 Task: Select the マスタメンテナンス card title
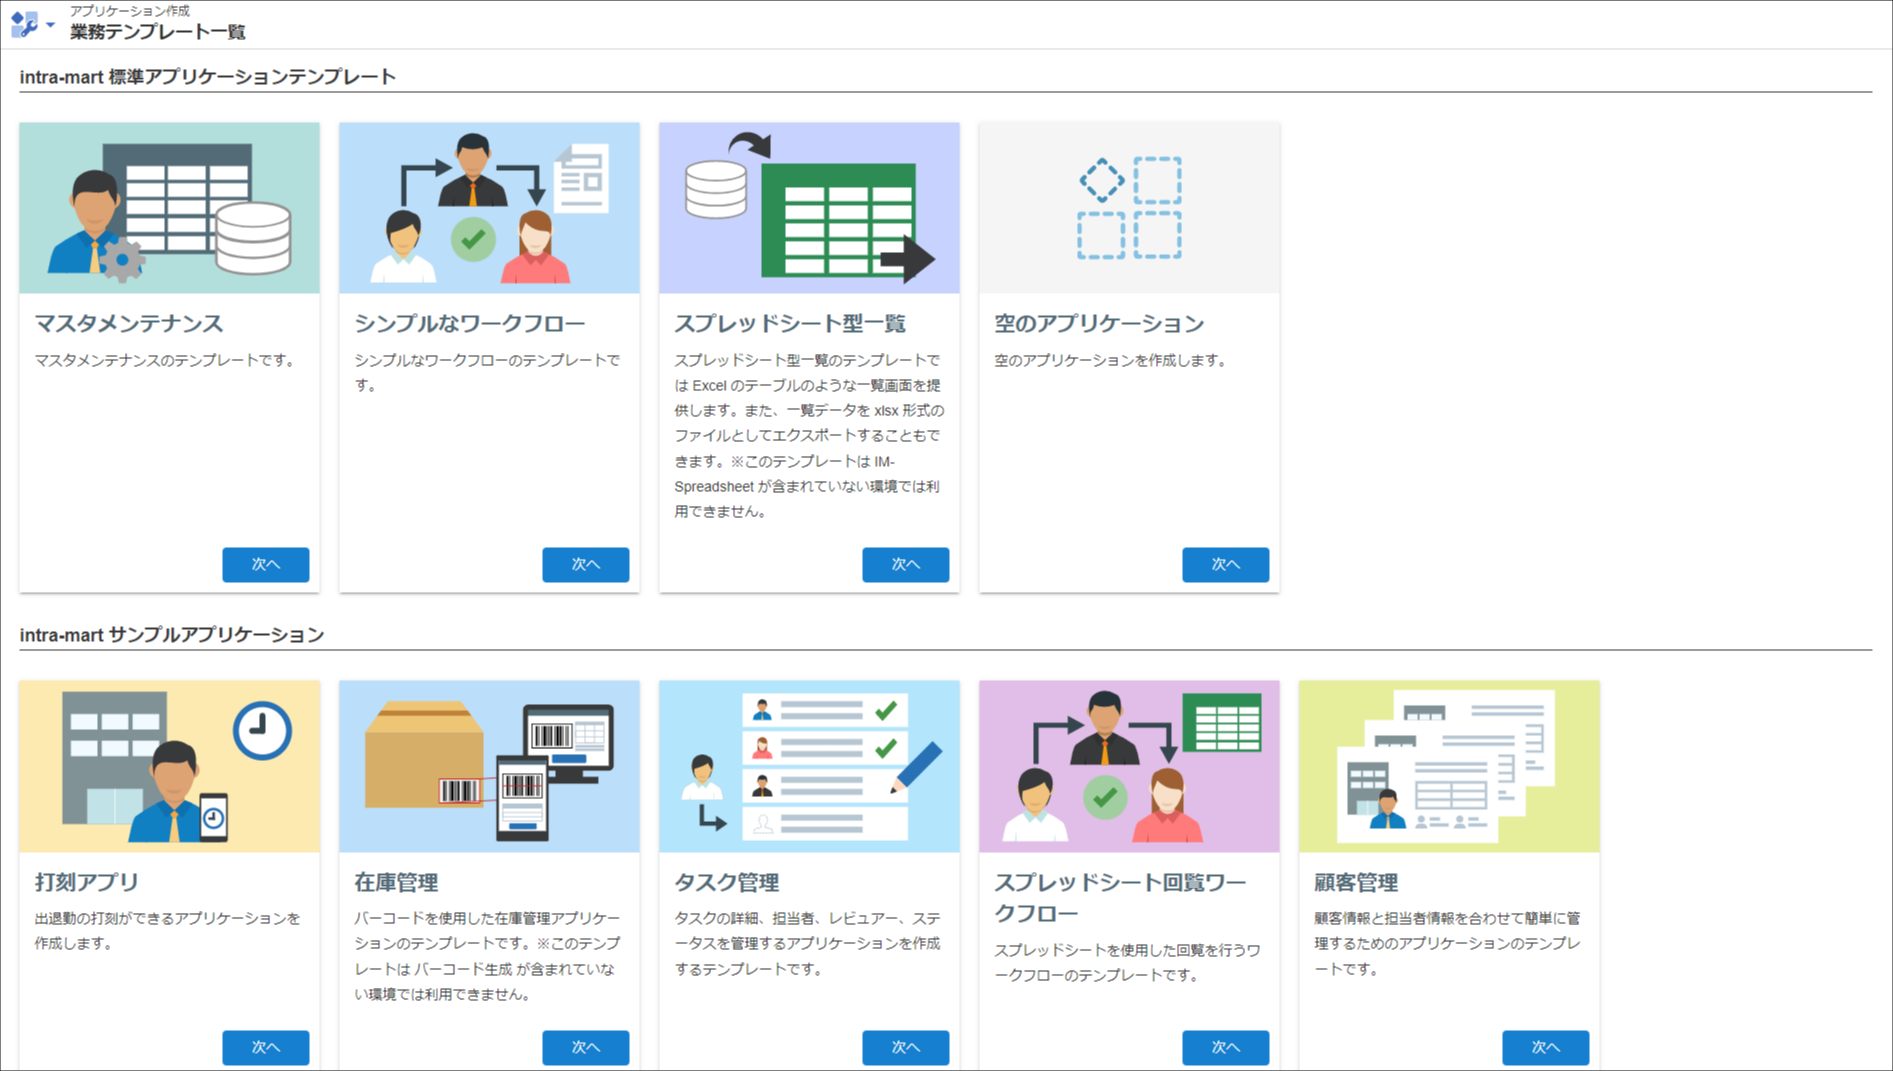click(129, 323)
